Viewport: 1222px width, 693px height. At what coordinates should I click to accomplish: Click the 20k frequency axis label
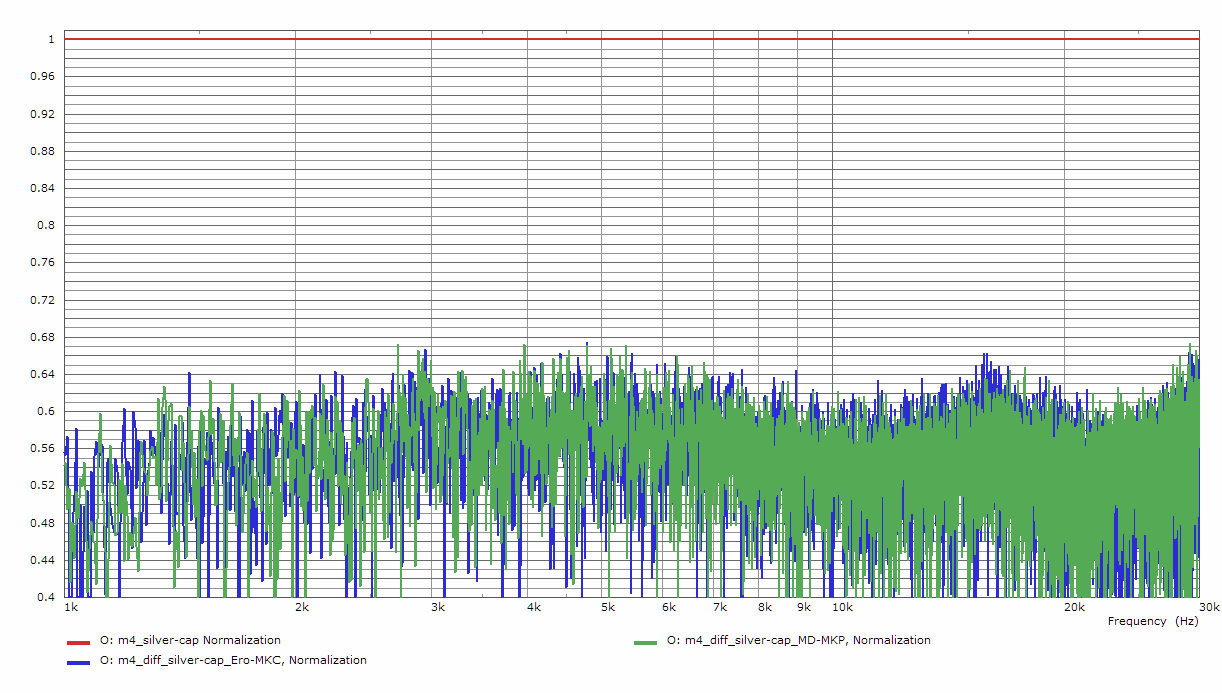click(1074, 607)
